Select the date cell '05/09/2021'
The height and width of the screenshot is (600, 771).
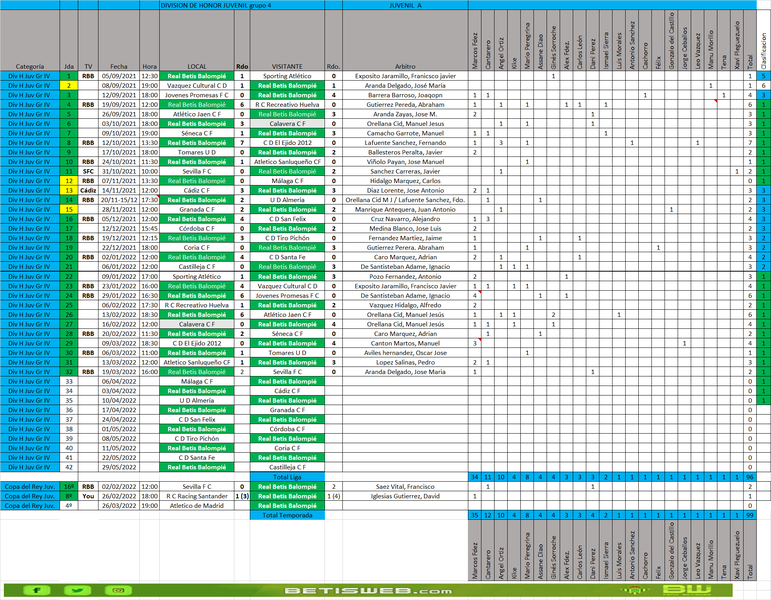pos(119,76)
